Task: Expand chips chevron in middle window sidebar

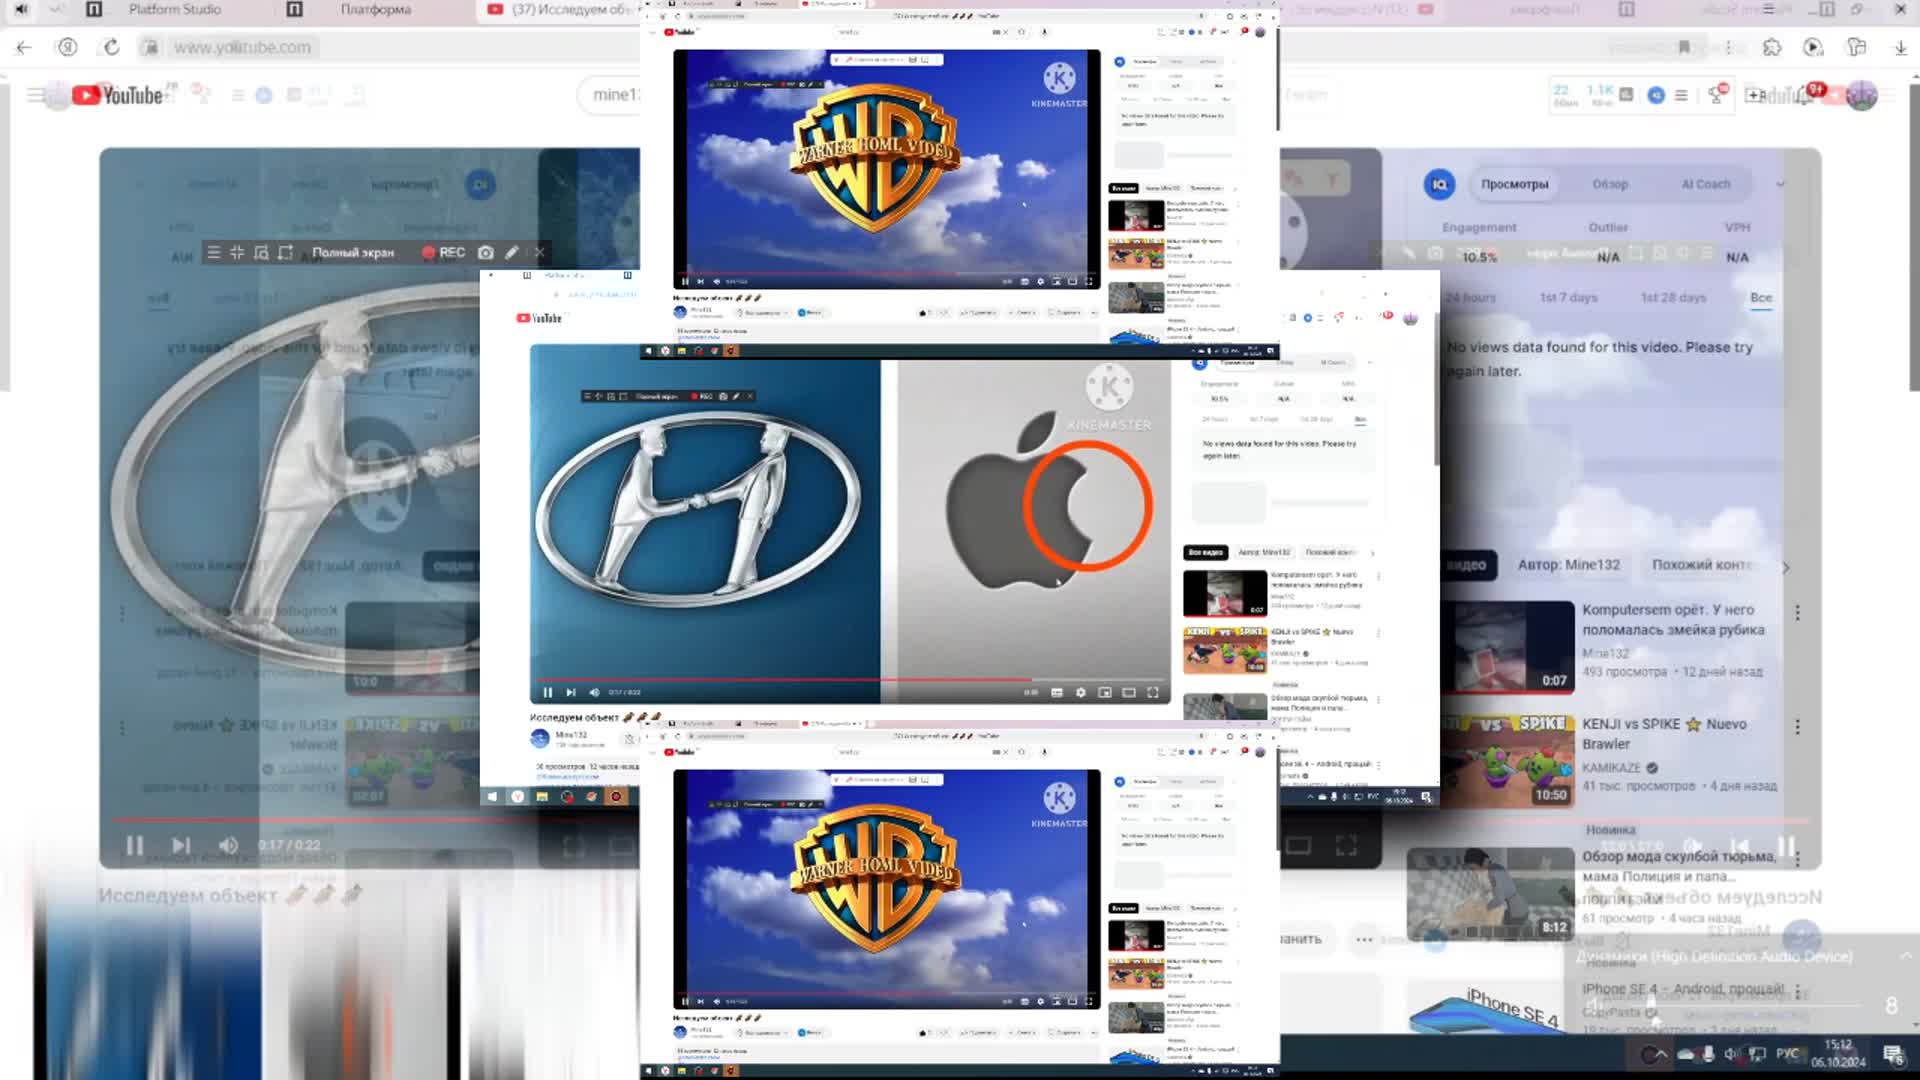Action: pos(1372,553)
